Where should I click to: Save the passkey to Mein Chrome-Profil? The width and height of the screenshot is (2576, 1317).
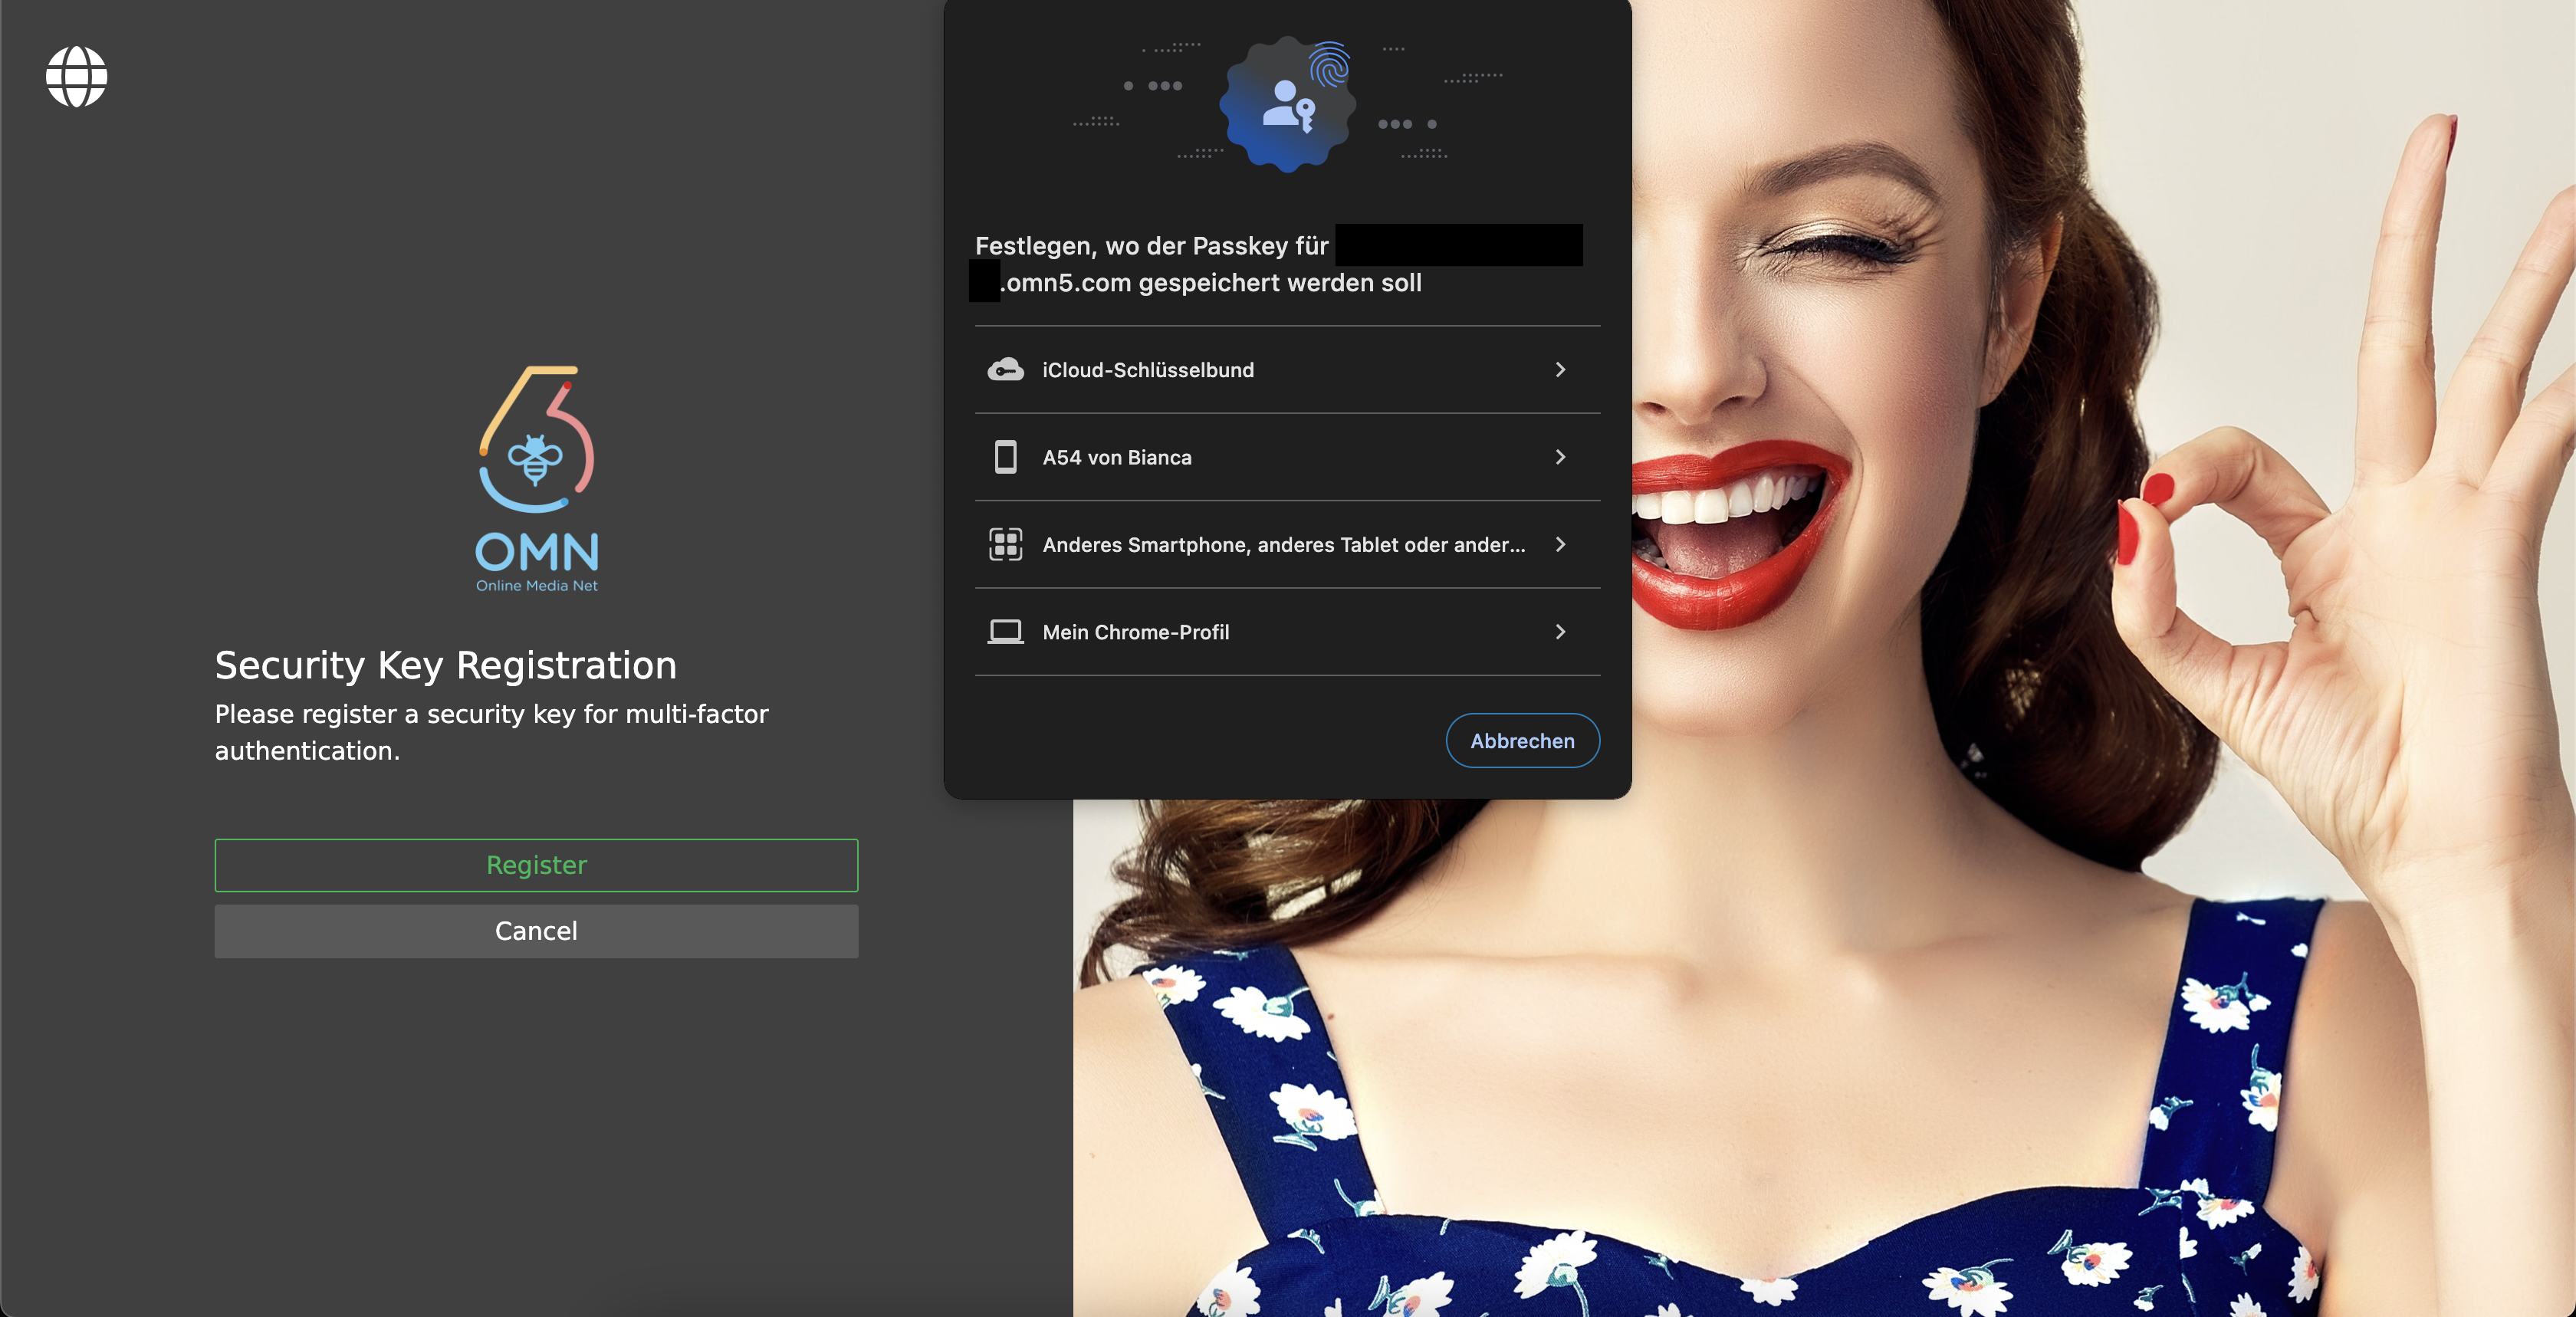click(1250, 632)
